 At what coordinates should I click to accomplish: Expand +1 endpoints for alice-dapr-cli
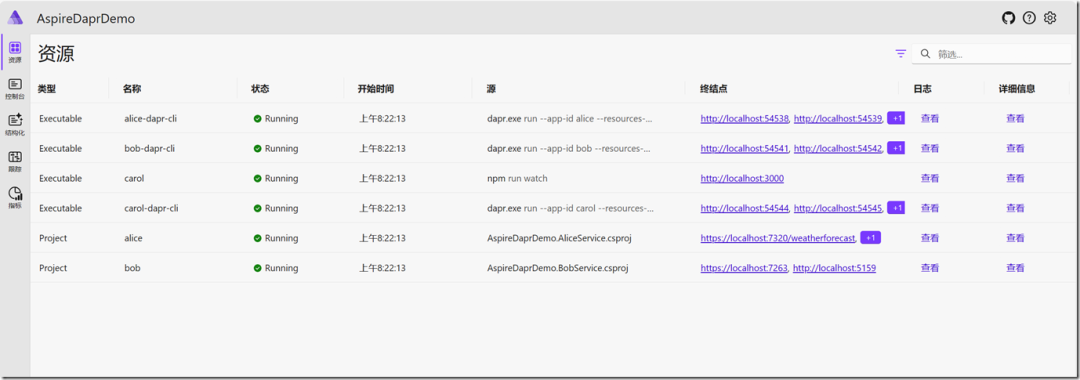[x=896, y=118]
